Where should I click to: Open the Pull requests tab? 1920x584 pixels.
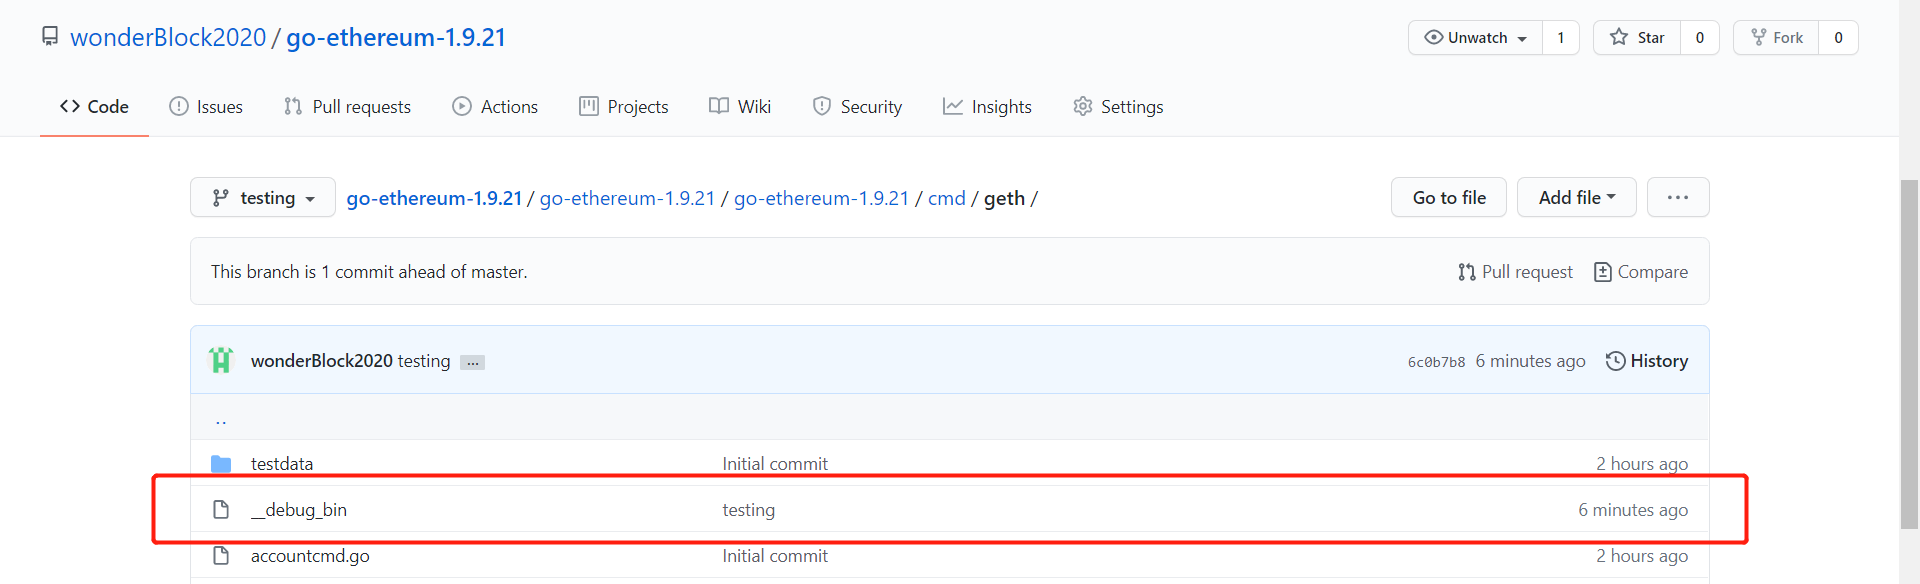(x=347, y=106)
